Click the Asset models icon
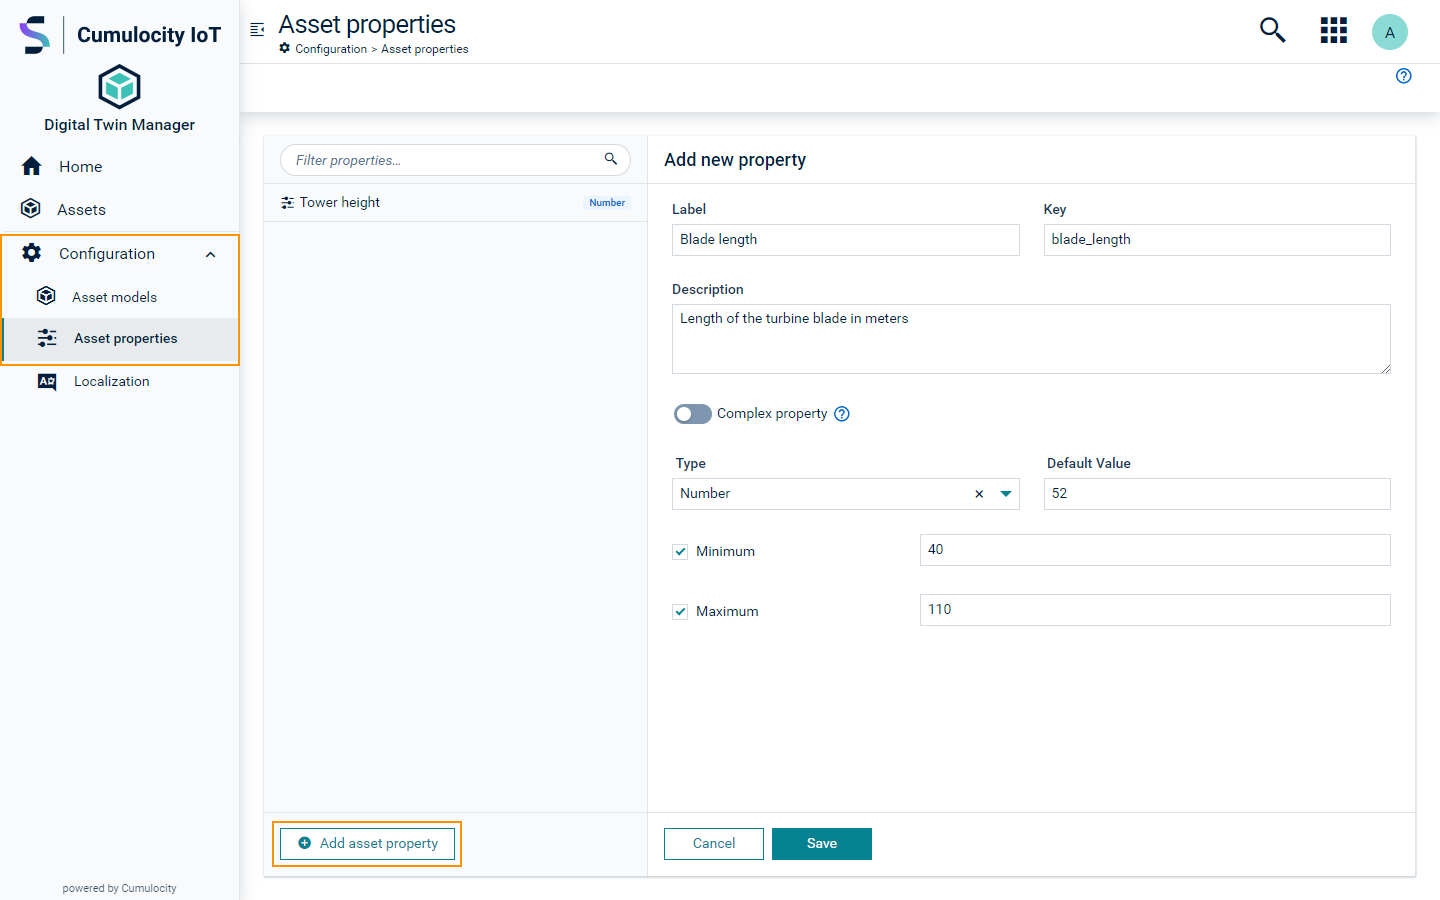The height and width of the screenshot is (900, 1440). (46, 296)
